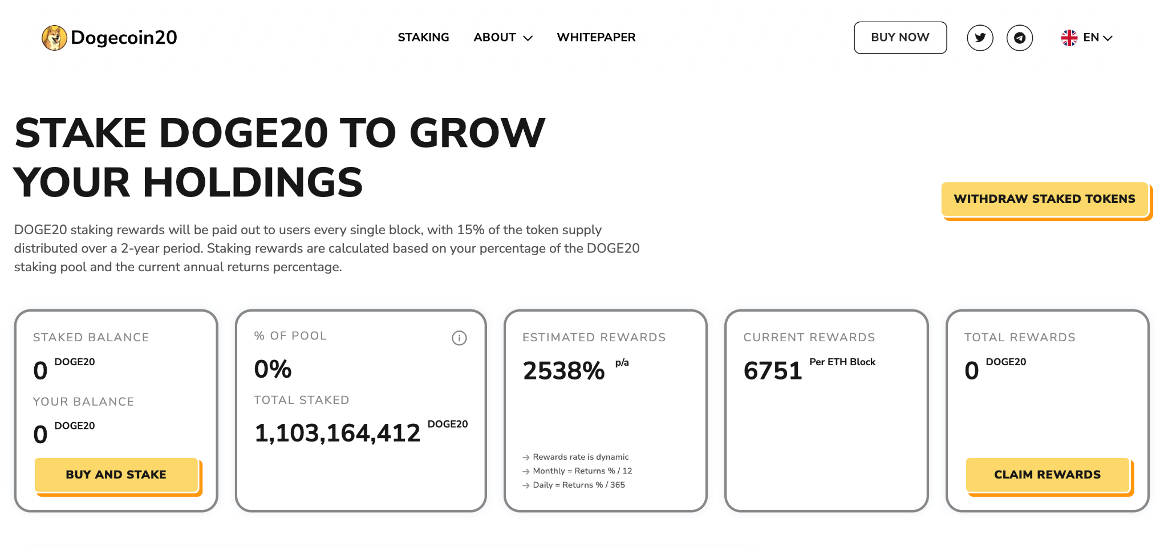Click Withdraw Staked Tokens button
The height and width of the screenshot is (550, 1168).
(x=1044, y=199)
